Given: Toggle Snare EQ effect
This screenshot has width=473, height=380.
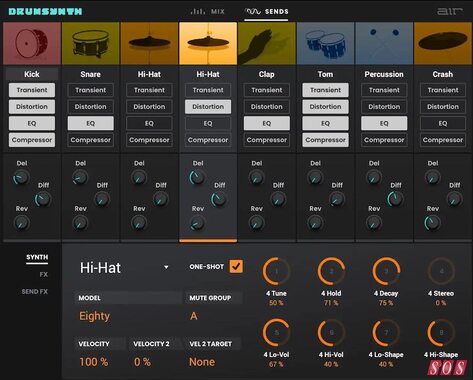Looking at the screenshot, I should point(91,123).
